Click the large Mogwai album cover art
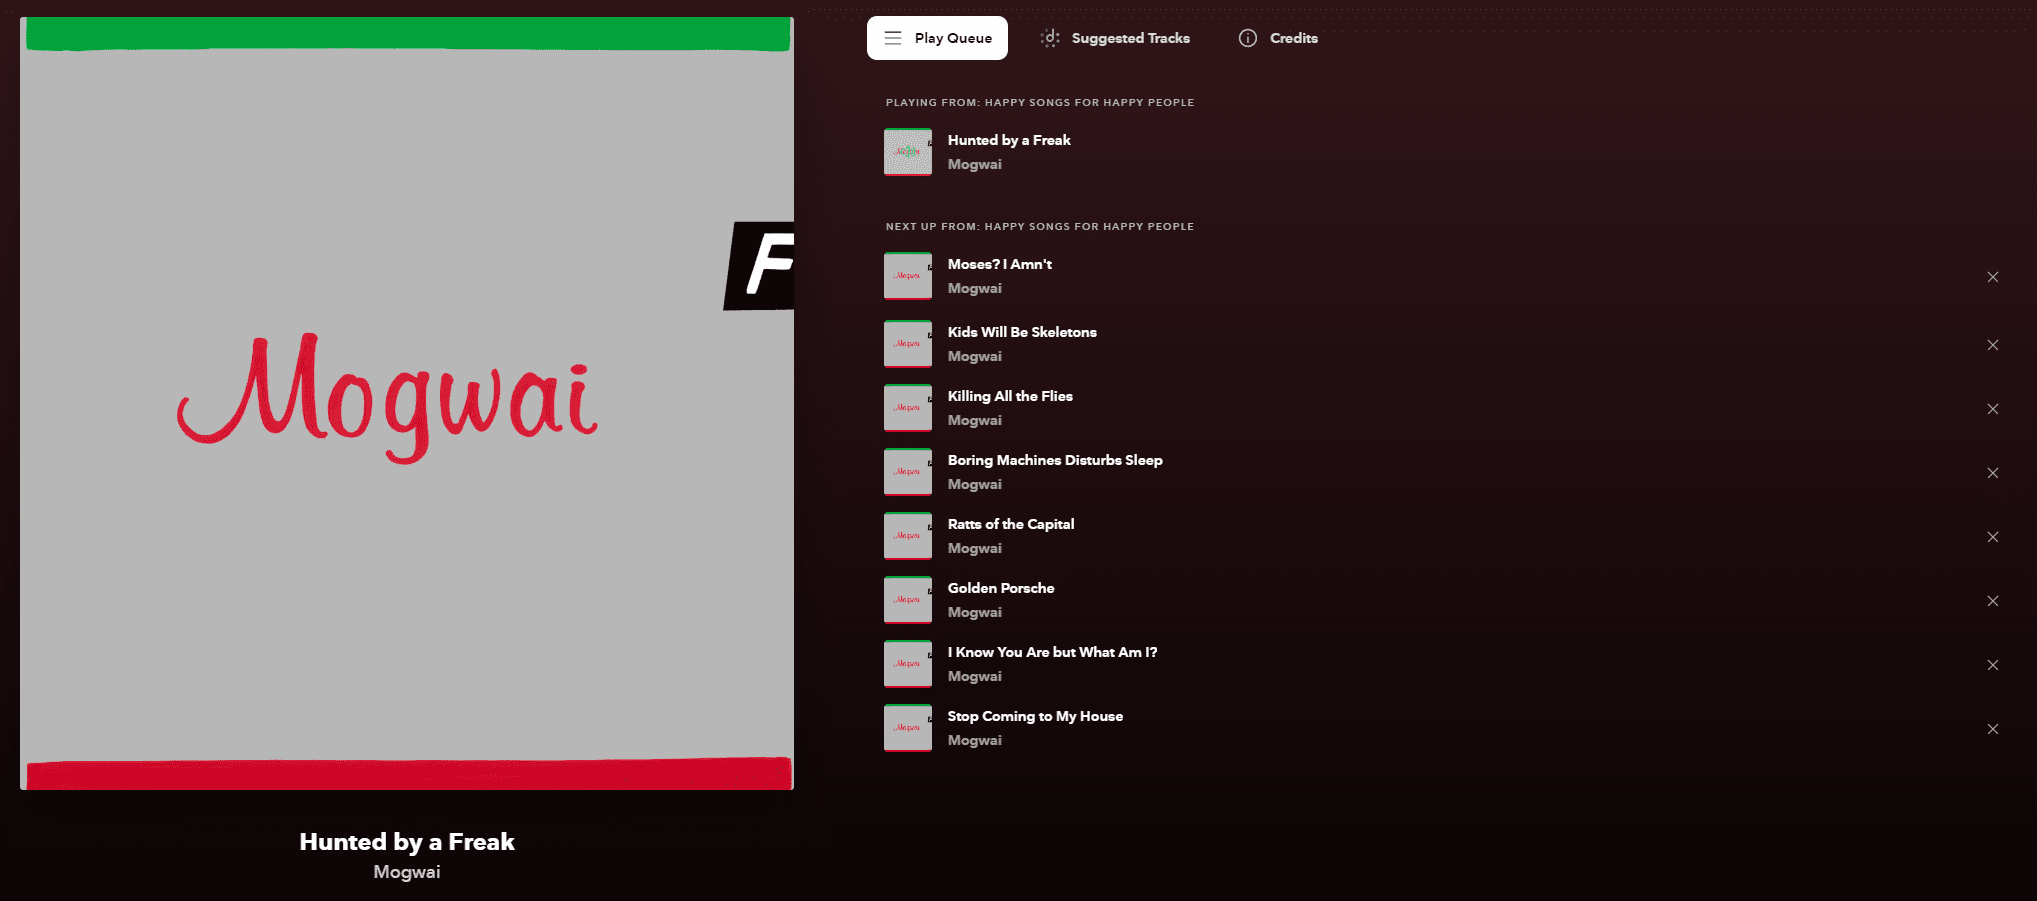 (407, 403)
